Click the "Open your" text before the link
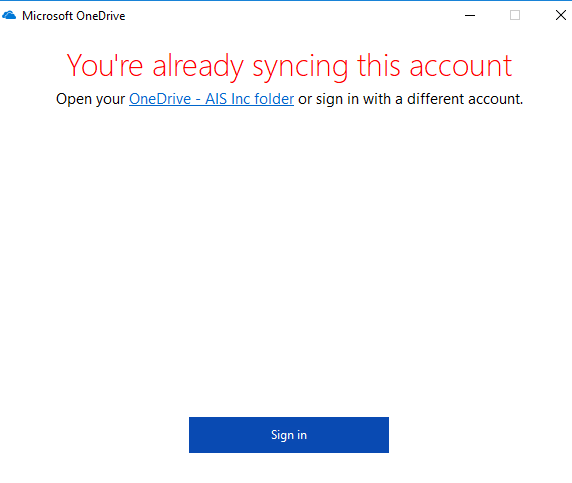Screen dimensions: 572x483 (90, 99)
